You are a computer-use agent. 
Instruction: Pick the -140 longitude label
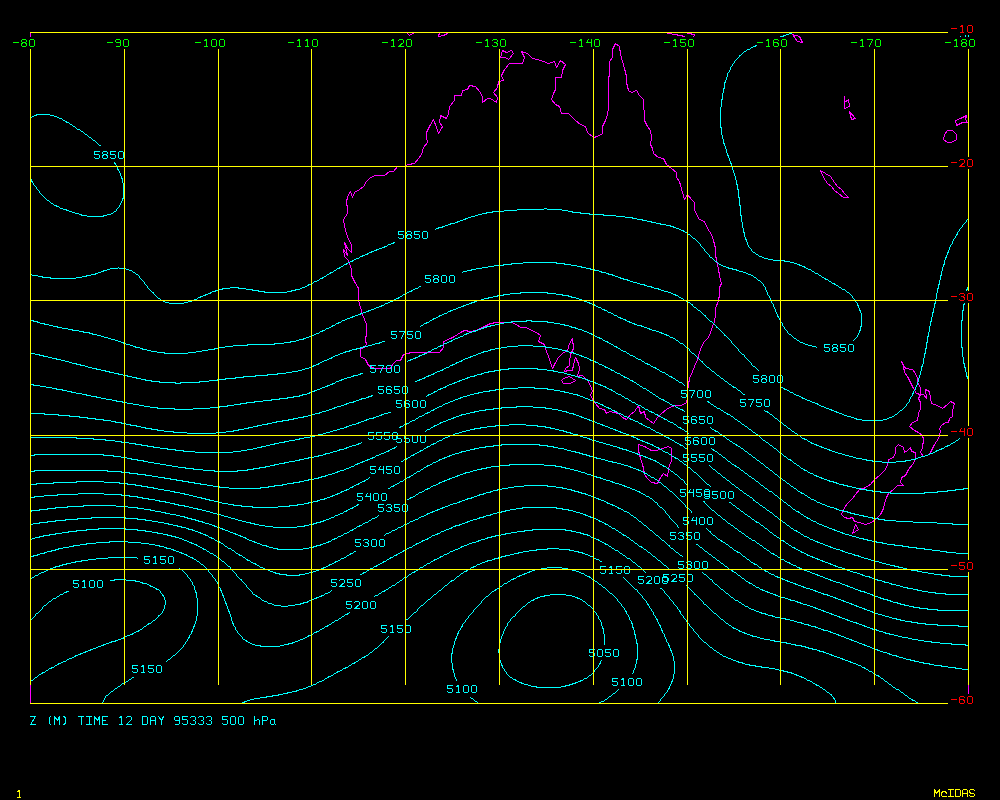585,43
